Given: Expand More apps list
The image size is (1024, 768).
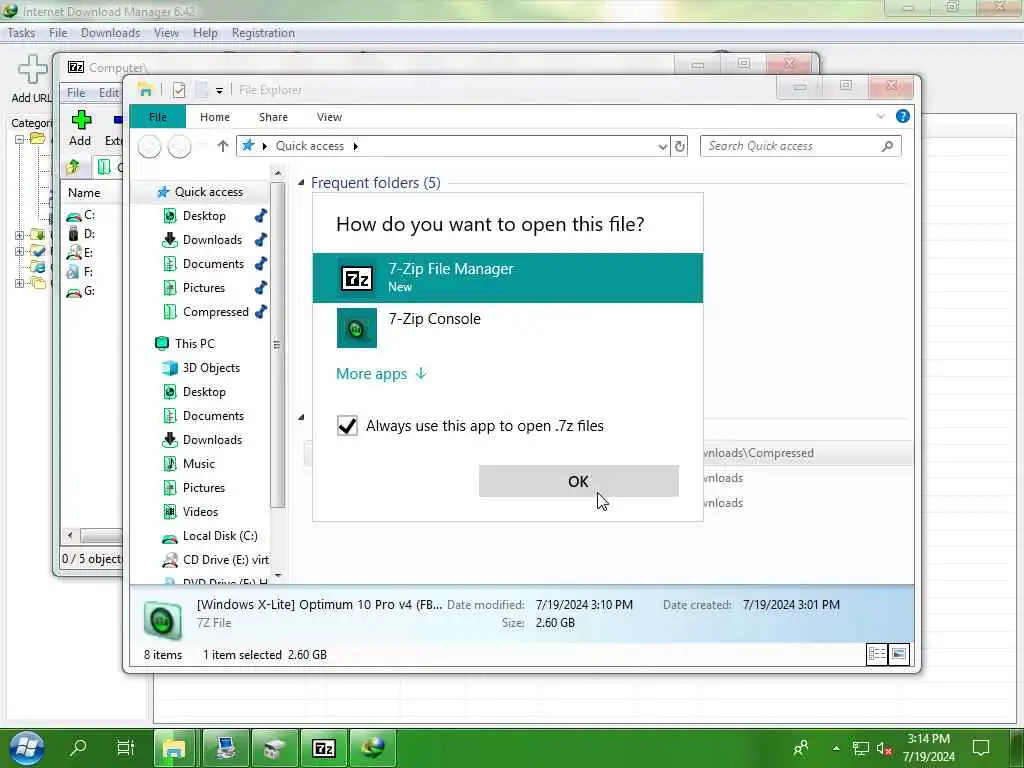Looking at the screenshot, I should click(381, 374).
